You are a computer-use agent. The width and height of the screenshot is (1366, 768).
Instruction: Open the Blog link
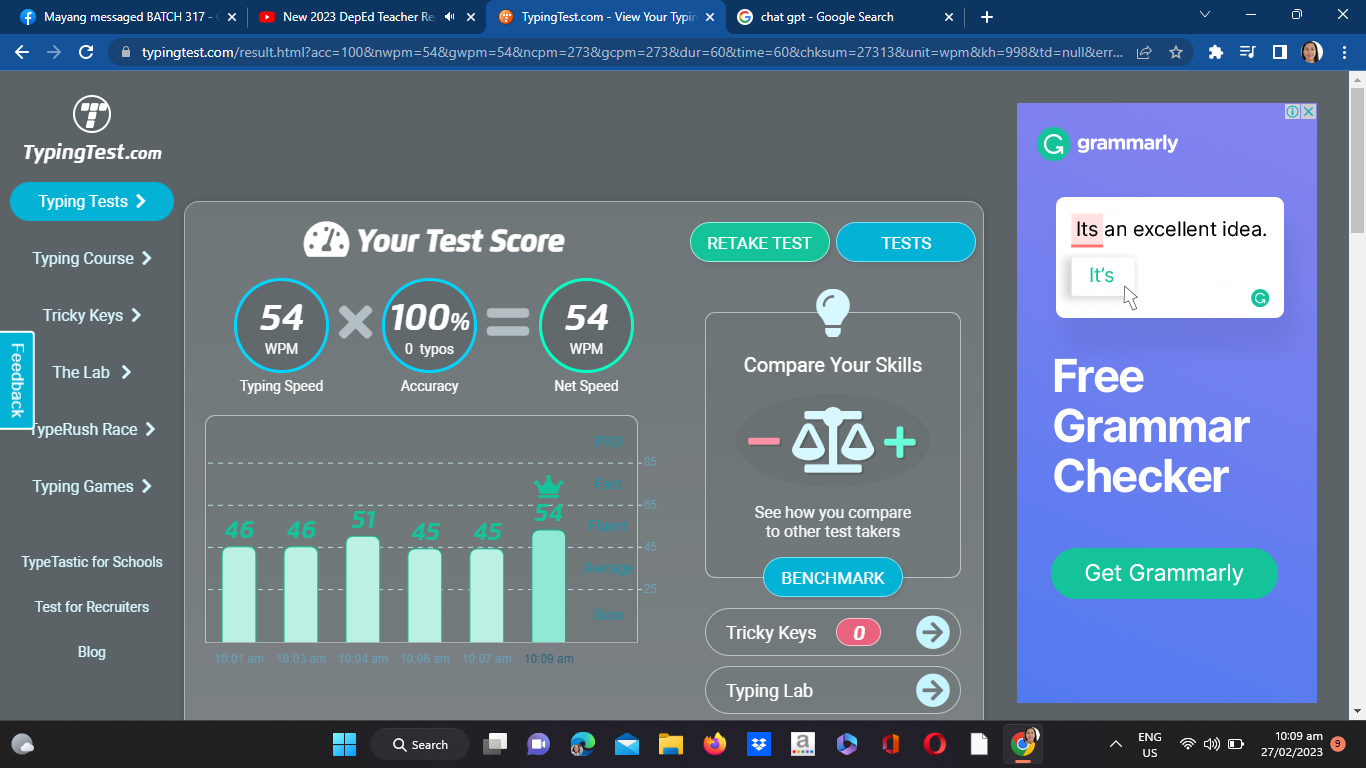point(92,652)
